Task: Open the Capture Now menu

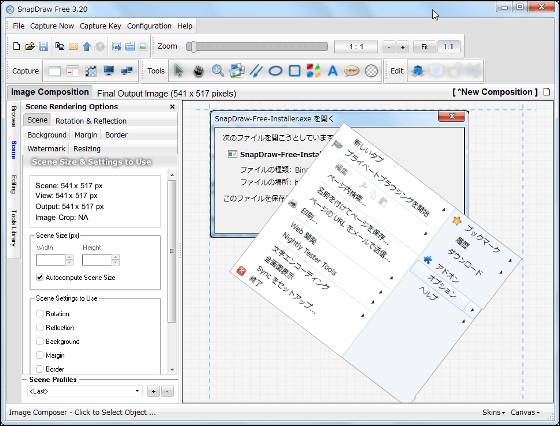Action: point(52,26)
